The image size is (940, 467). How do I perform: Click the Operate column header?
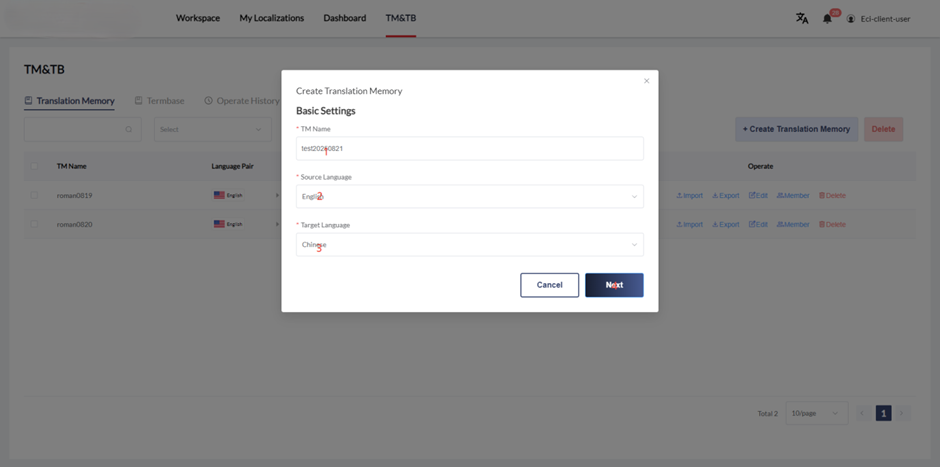(760, 166)
